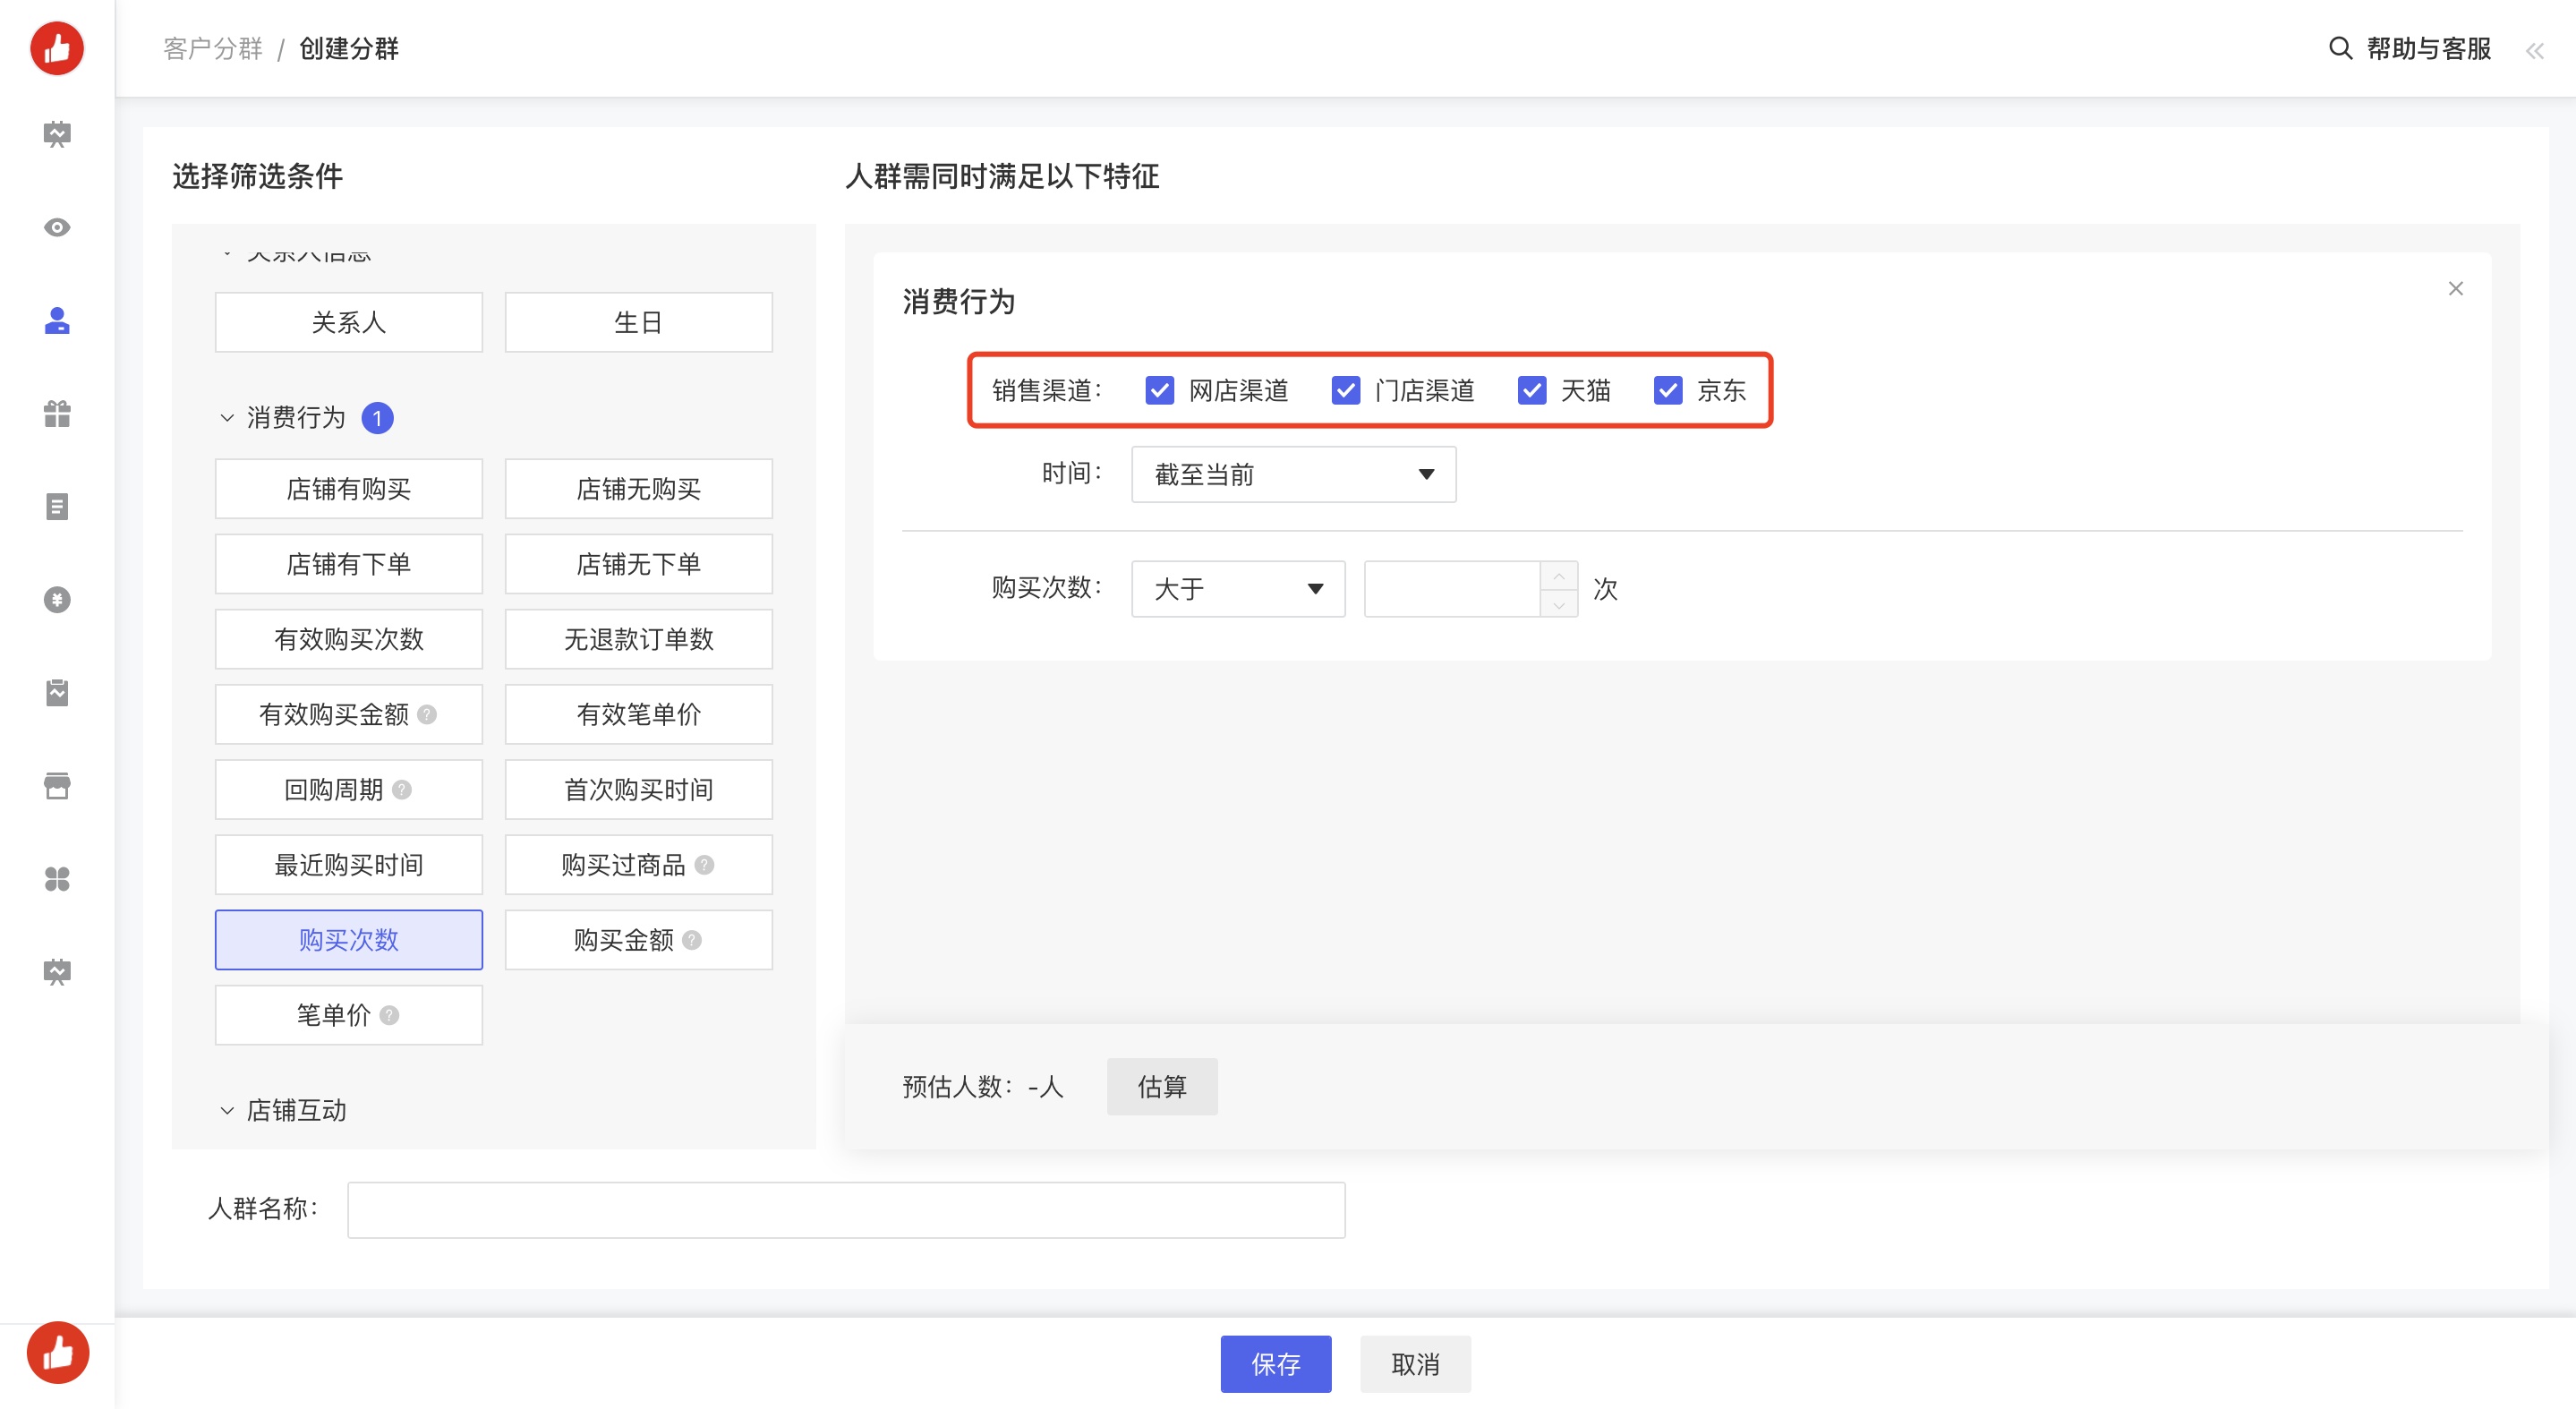Screen dimensions: 2576x1409
Task: Open 帮助与客服 link
Action: coord(2428,48)
